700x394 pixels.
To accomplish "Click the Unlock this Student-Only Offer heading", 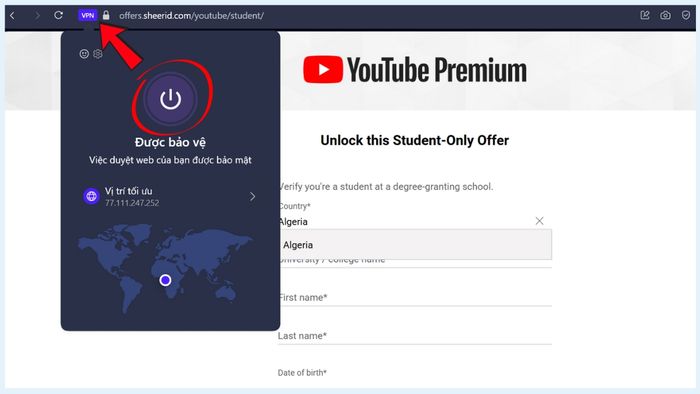I will click(415, 141).
